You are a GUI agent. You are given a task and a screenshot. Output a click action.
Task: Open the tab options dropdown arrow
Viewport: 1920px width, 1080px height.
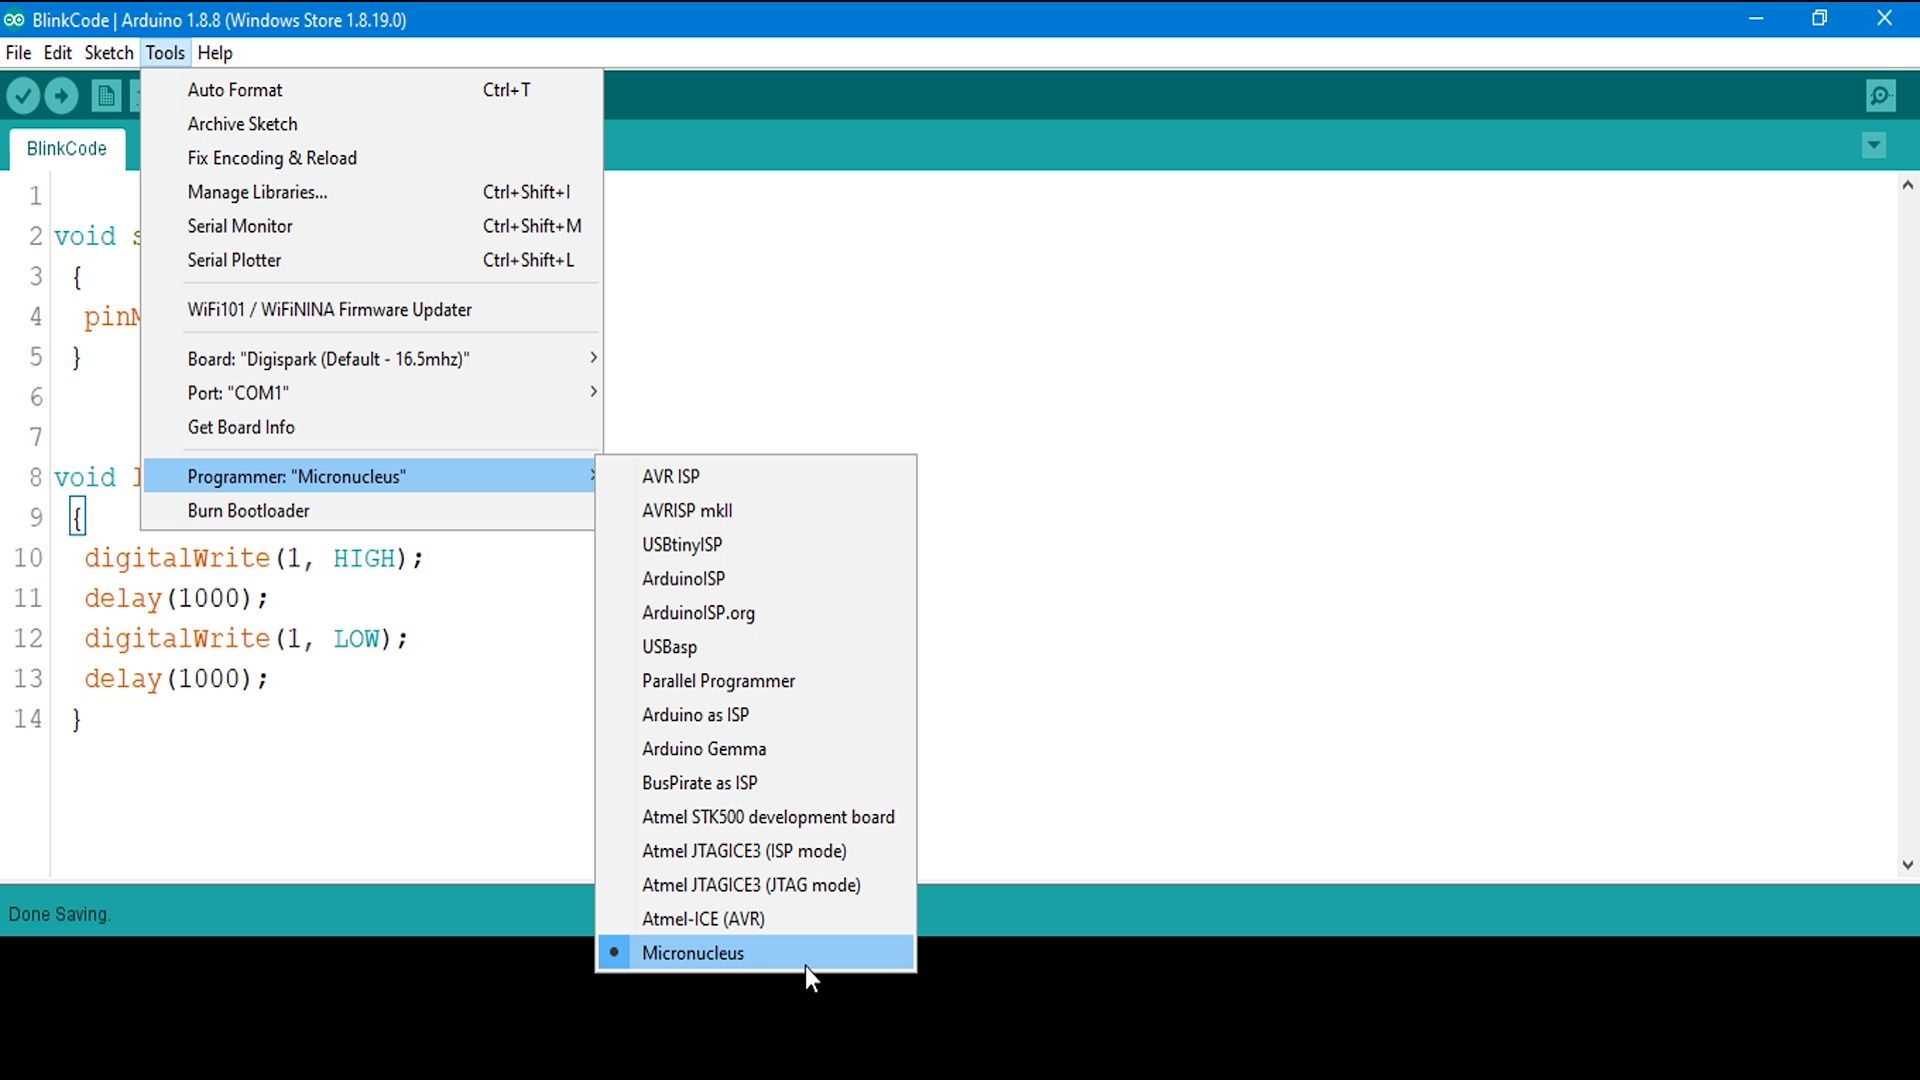(1874, 146)
